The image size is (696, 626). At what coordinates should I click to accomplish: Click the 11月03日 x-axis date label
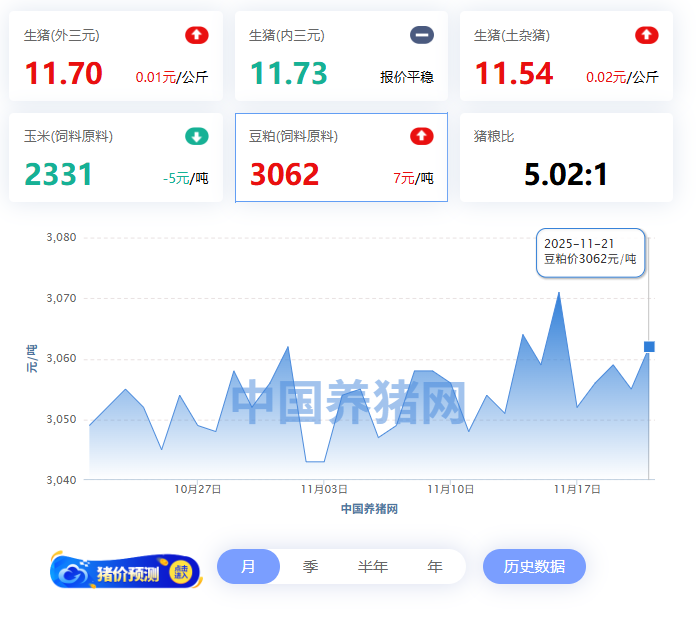[x=324, y=489]
